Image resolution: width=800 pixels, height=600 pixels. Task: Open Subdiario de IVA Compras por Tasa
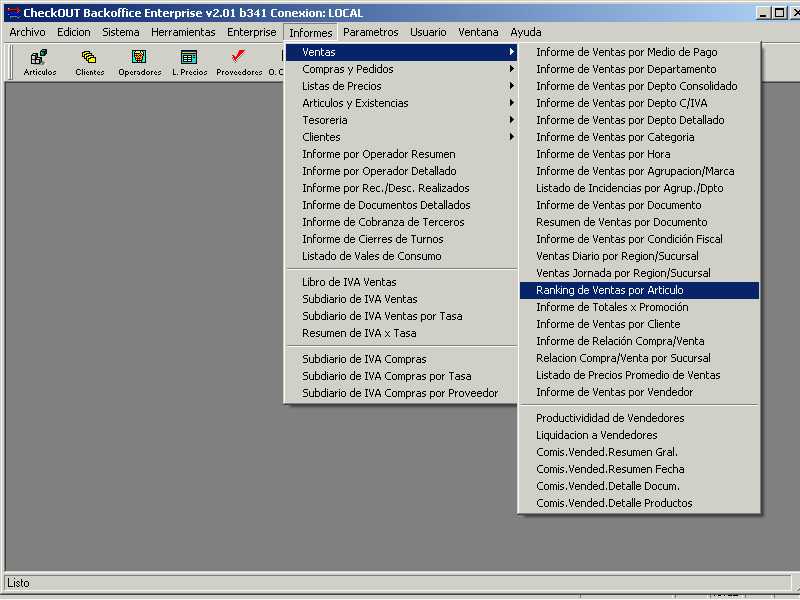(x=401, y=376)
